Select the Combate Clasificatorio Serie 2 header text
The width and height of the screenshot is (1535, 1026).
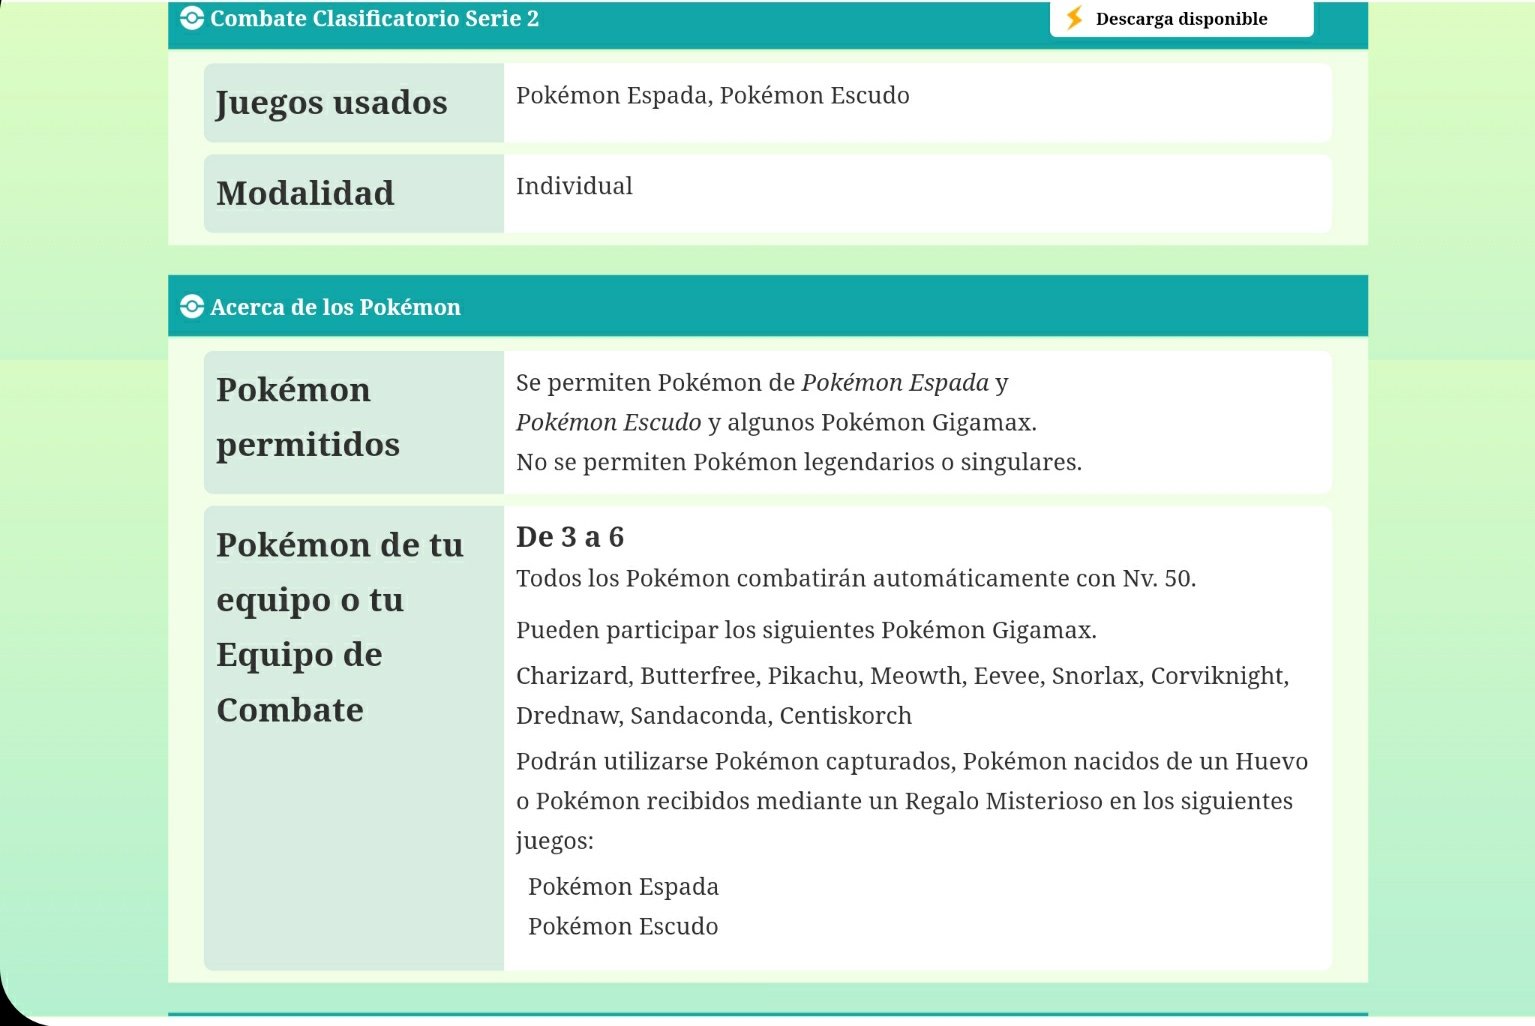[x=375, y=18]
